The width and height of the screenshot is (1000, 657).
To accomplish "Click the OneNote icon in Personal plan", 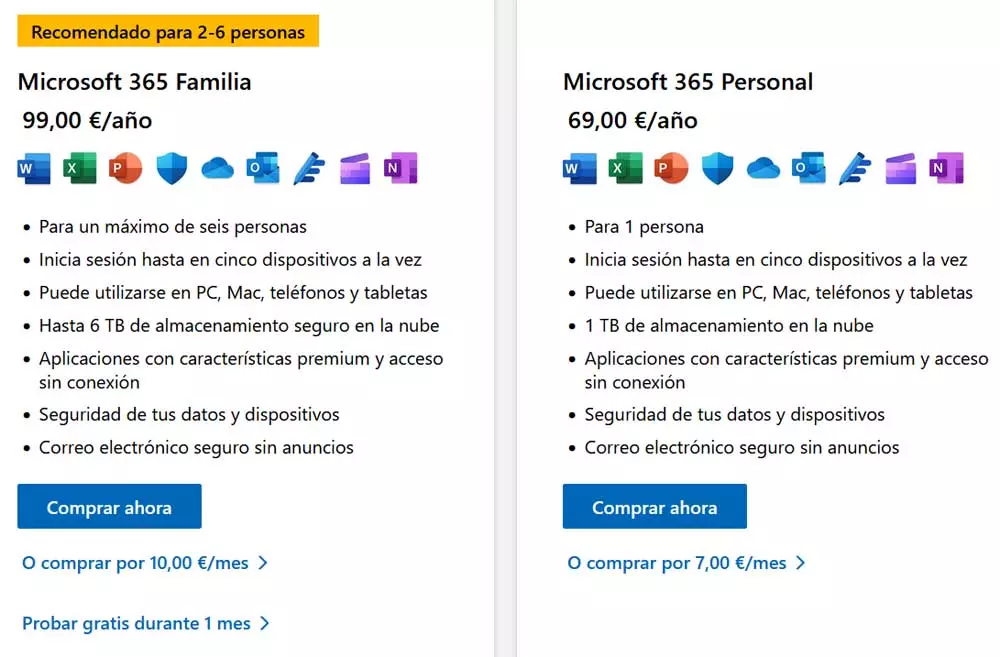I will tap(946, 168).
